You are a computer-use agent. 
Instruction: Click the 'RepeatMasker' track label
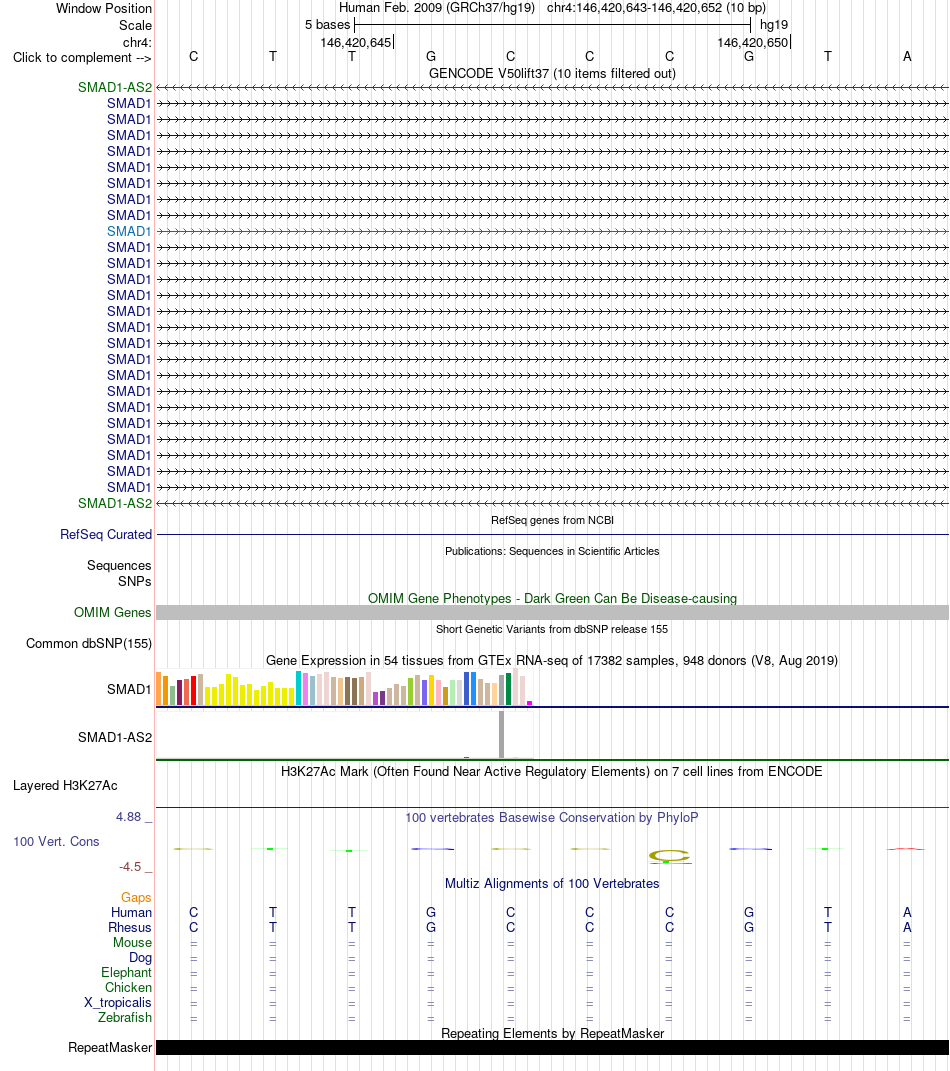[110, 1048]
